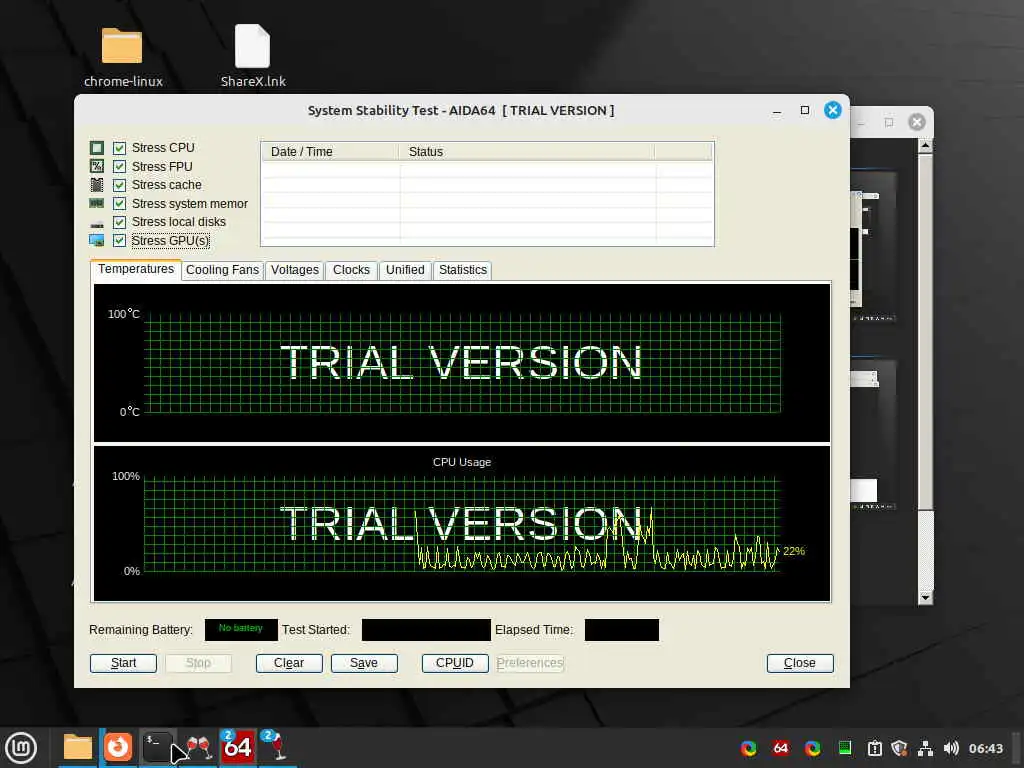Screen dimensions: 1024x768
Task: Disable the Stress cache checkbox
Action: pyautogui.click(x=119, y=185)
